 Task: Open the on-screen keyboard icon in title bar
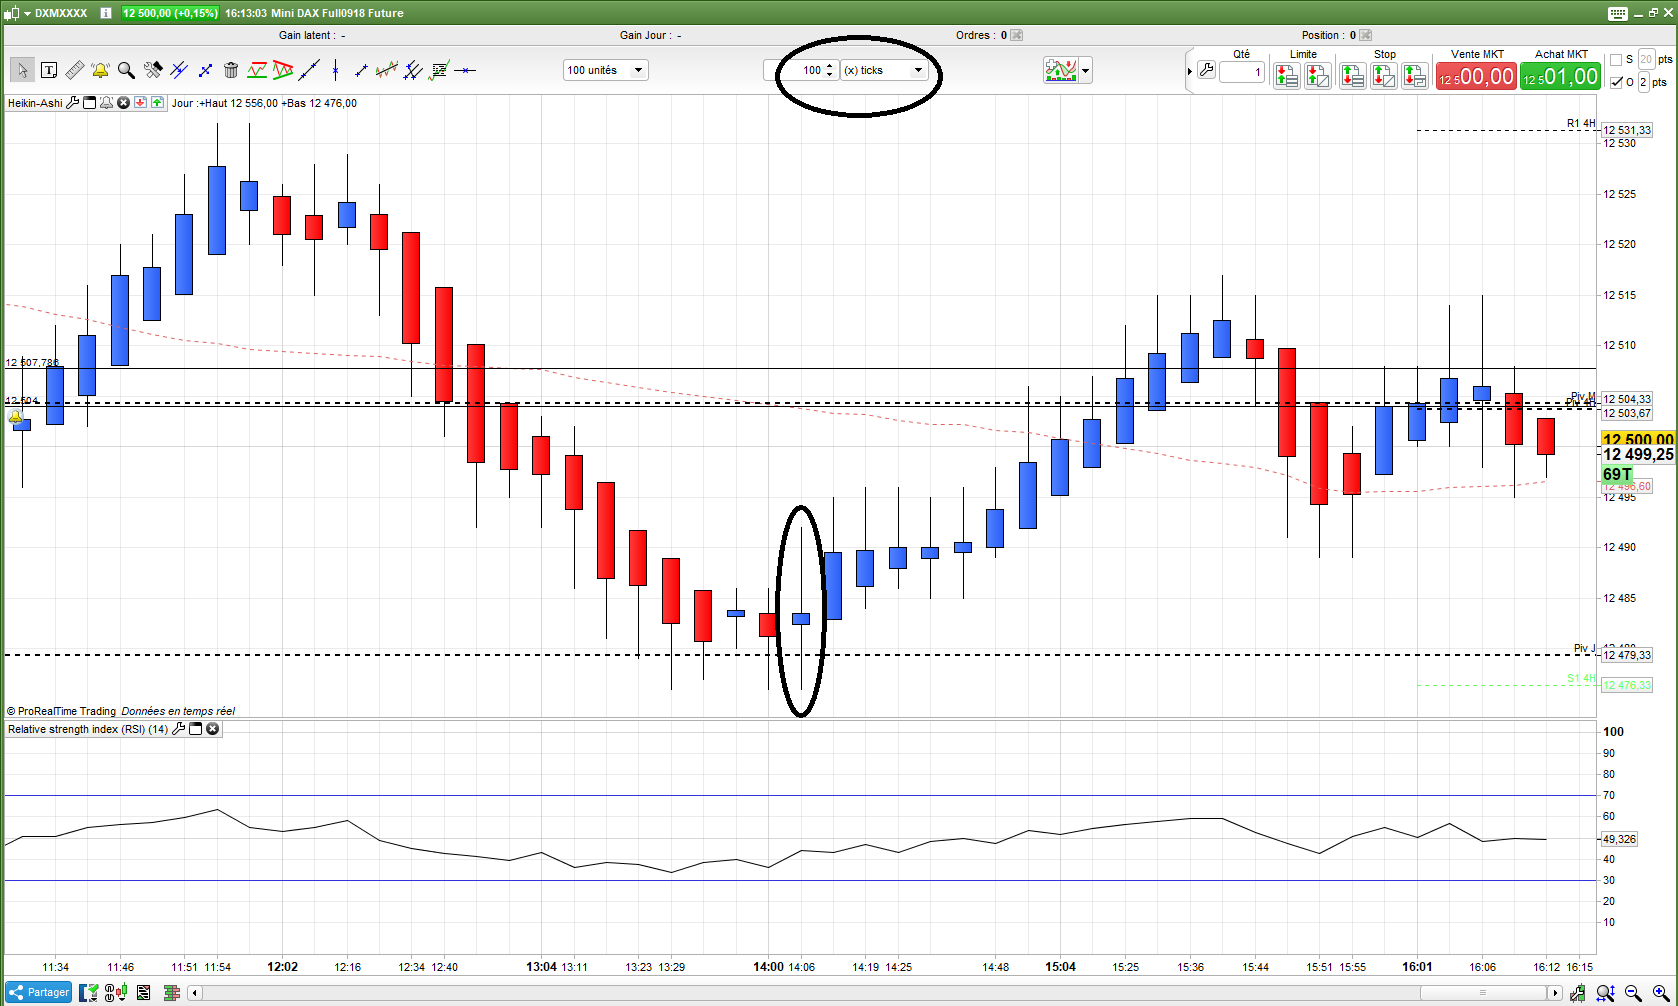point(1618,13)
